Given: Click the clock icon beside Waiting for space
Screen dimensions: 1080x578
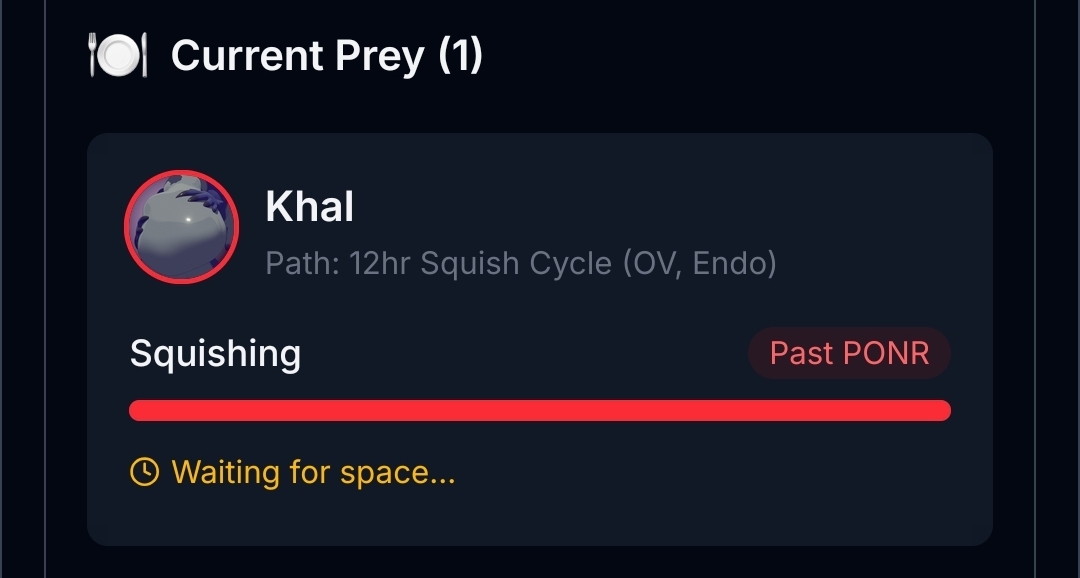Looking at the screenshot, I should (x=145, y=471).
